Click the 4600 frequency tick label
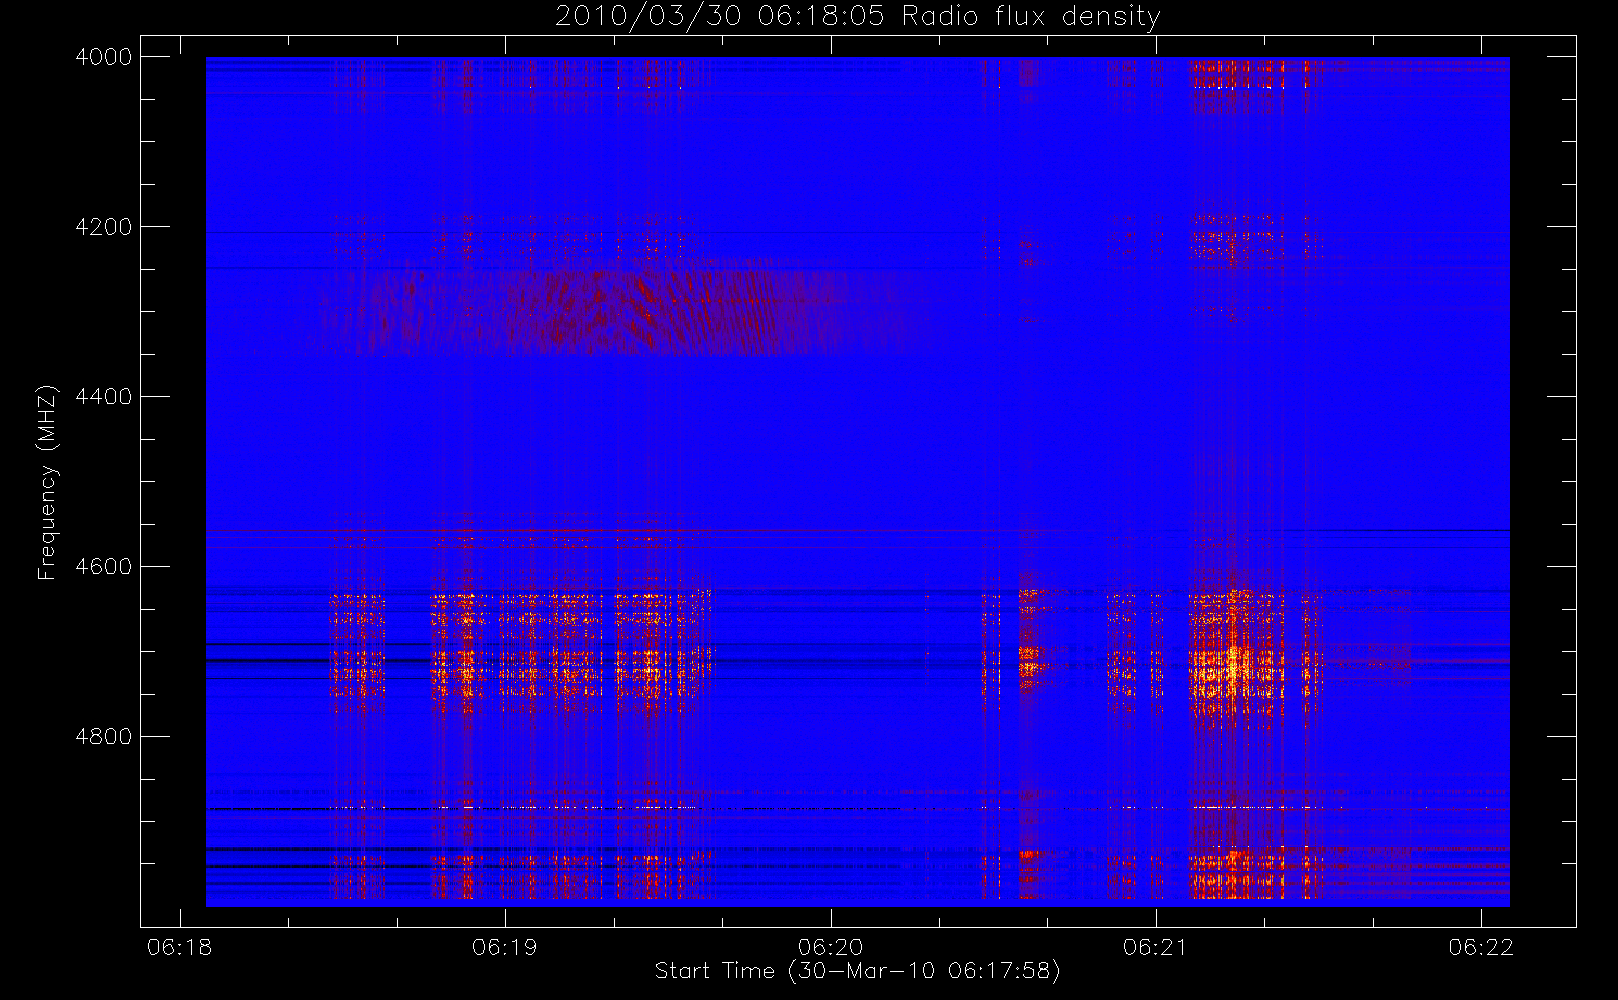The height and width of the screenshot is (1000, 1618). click(104, 567)
